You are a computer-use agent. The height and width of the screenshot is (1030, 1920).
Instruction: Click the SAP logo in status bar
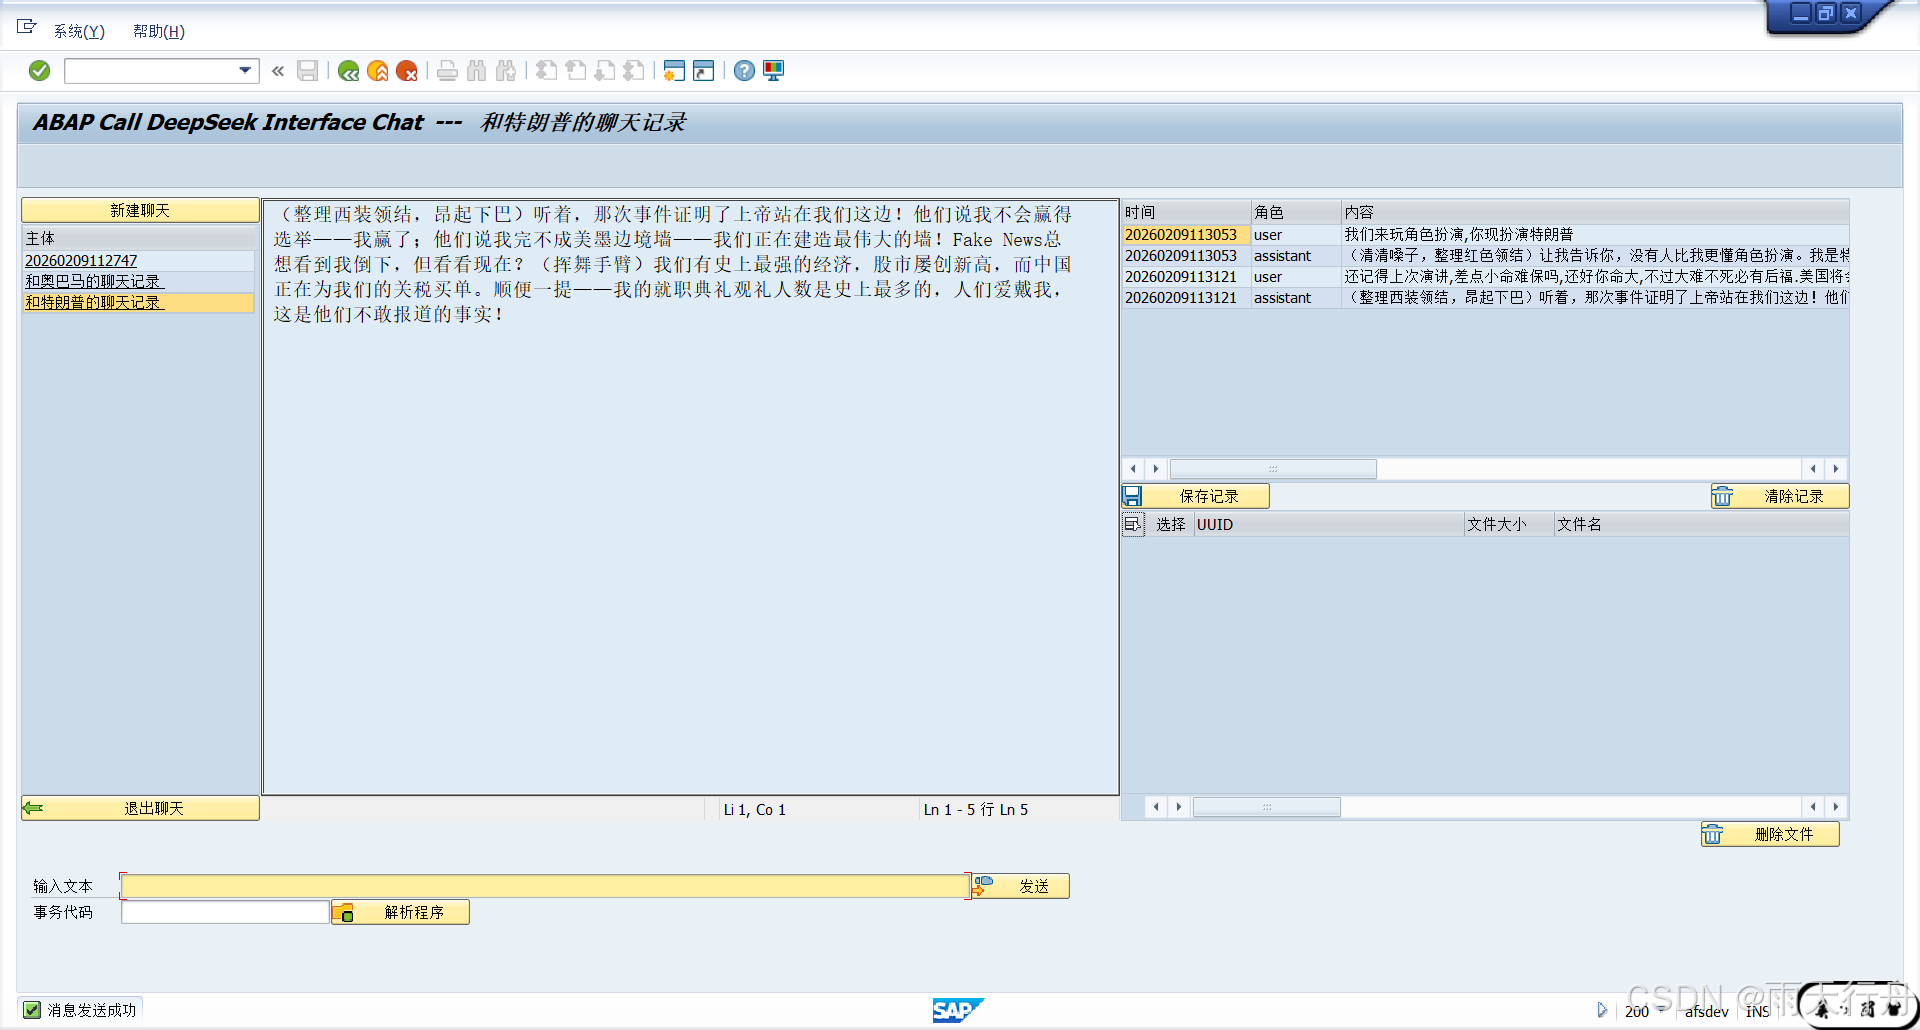(x=957, y=1010)
